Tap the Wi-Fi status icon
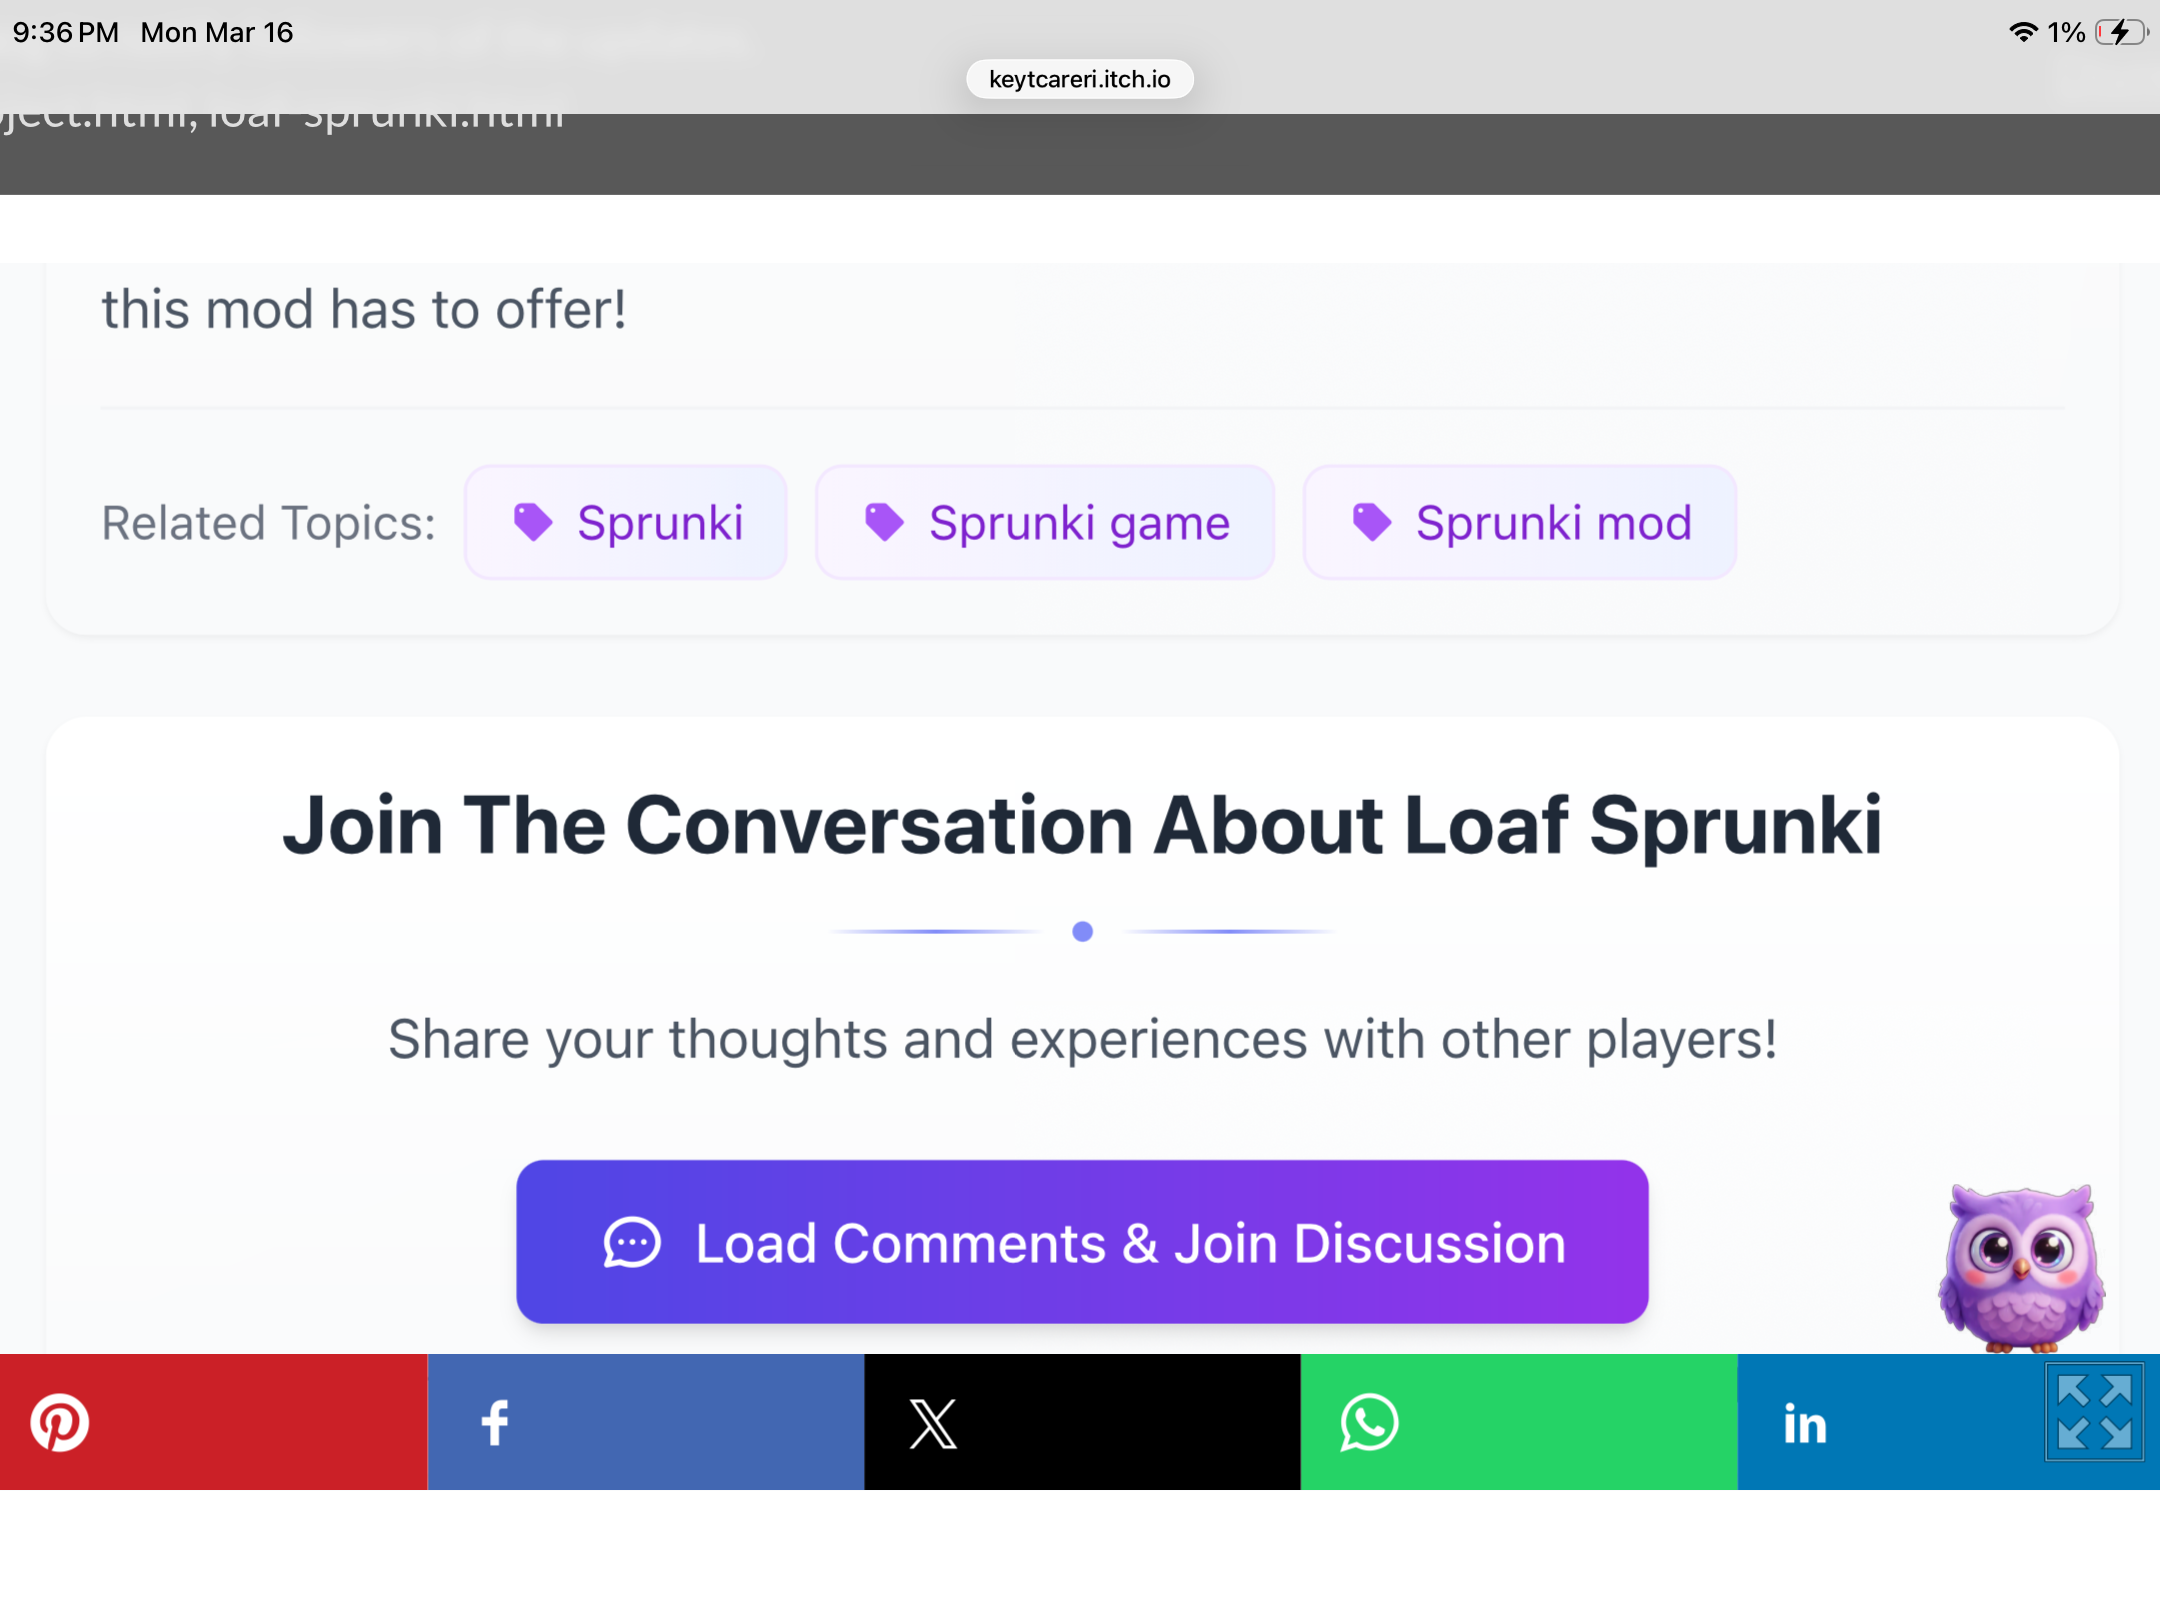This screenshot has width=2160, height=1620. point(2023,32)
